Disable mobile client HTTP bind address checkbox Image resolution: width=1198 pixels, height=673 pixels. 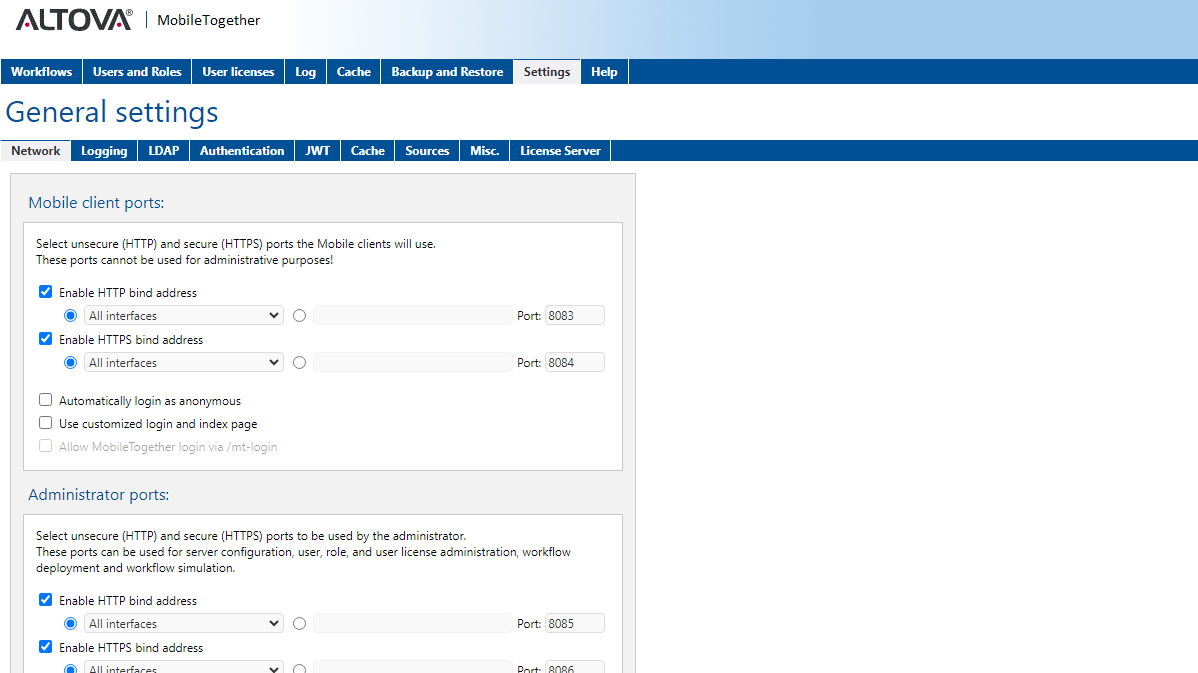pos(46,293)
